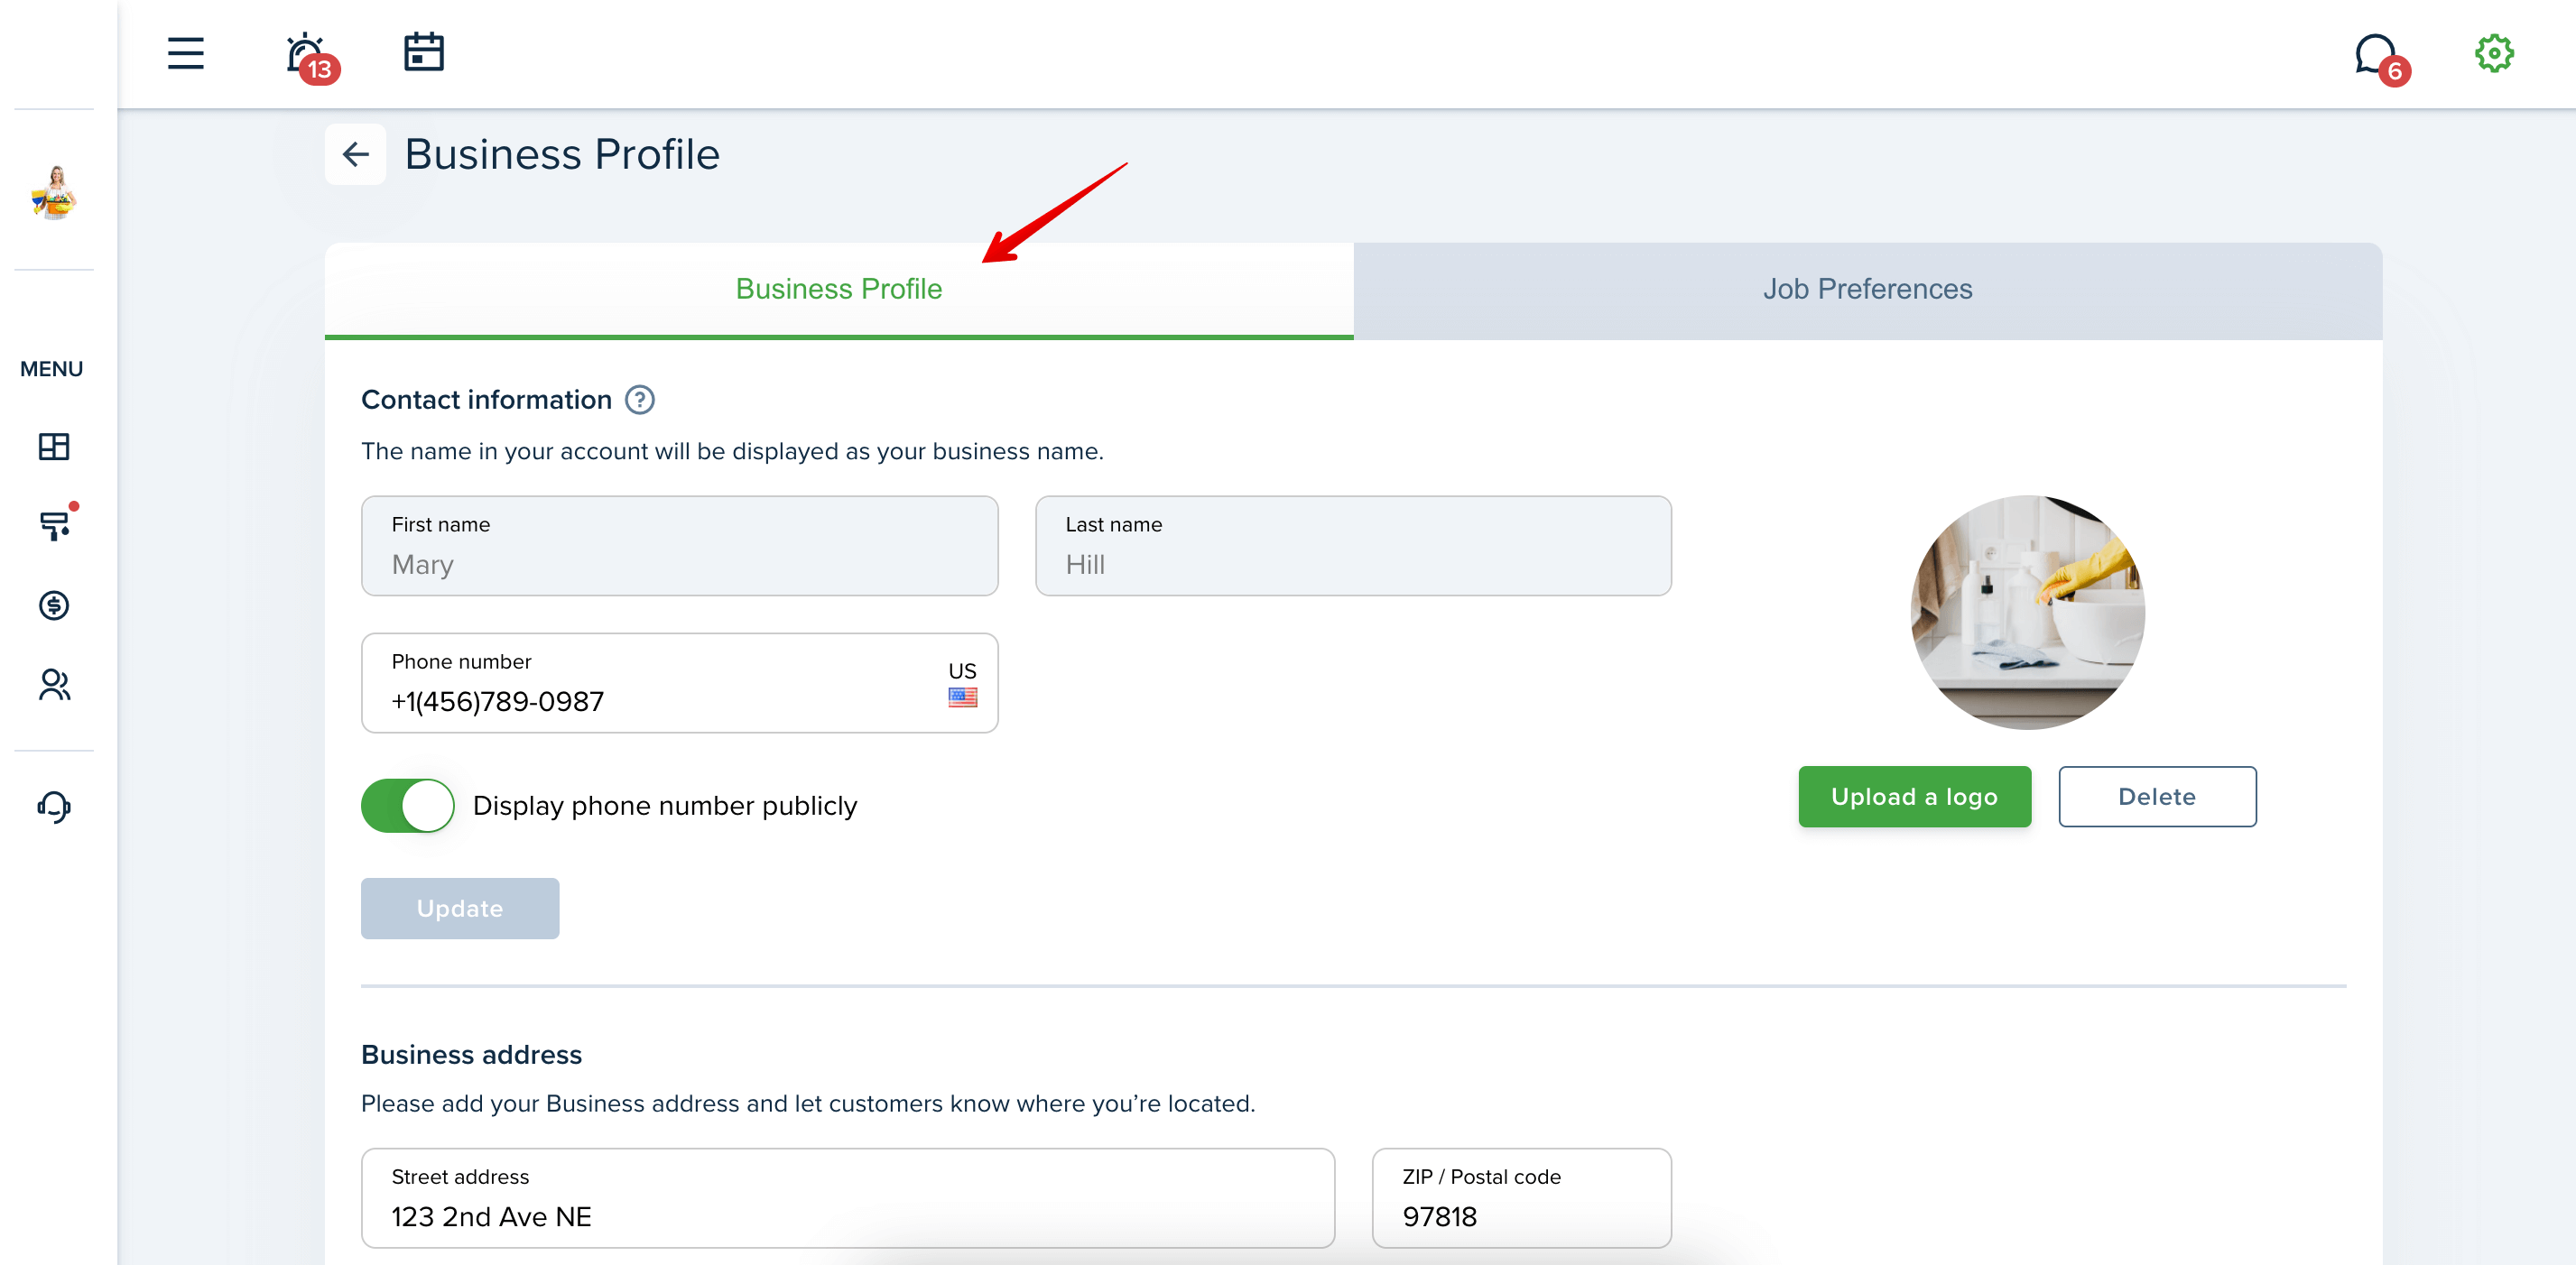Open the support headset icon
2576x1265 pixels.
coord(54,806)
